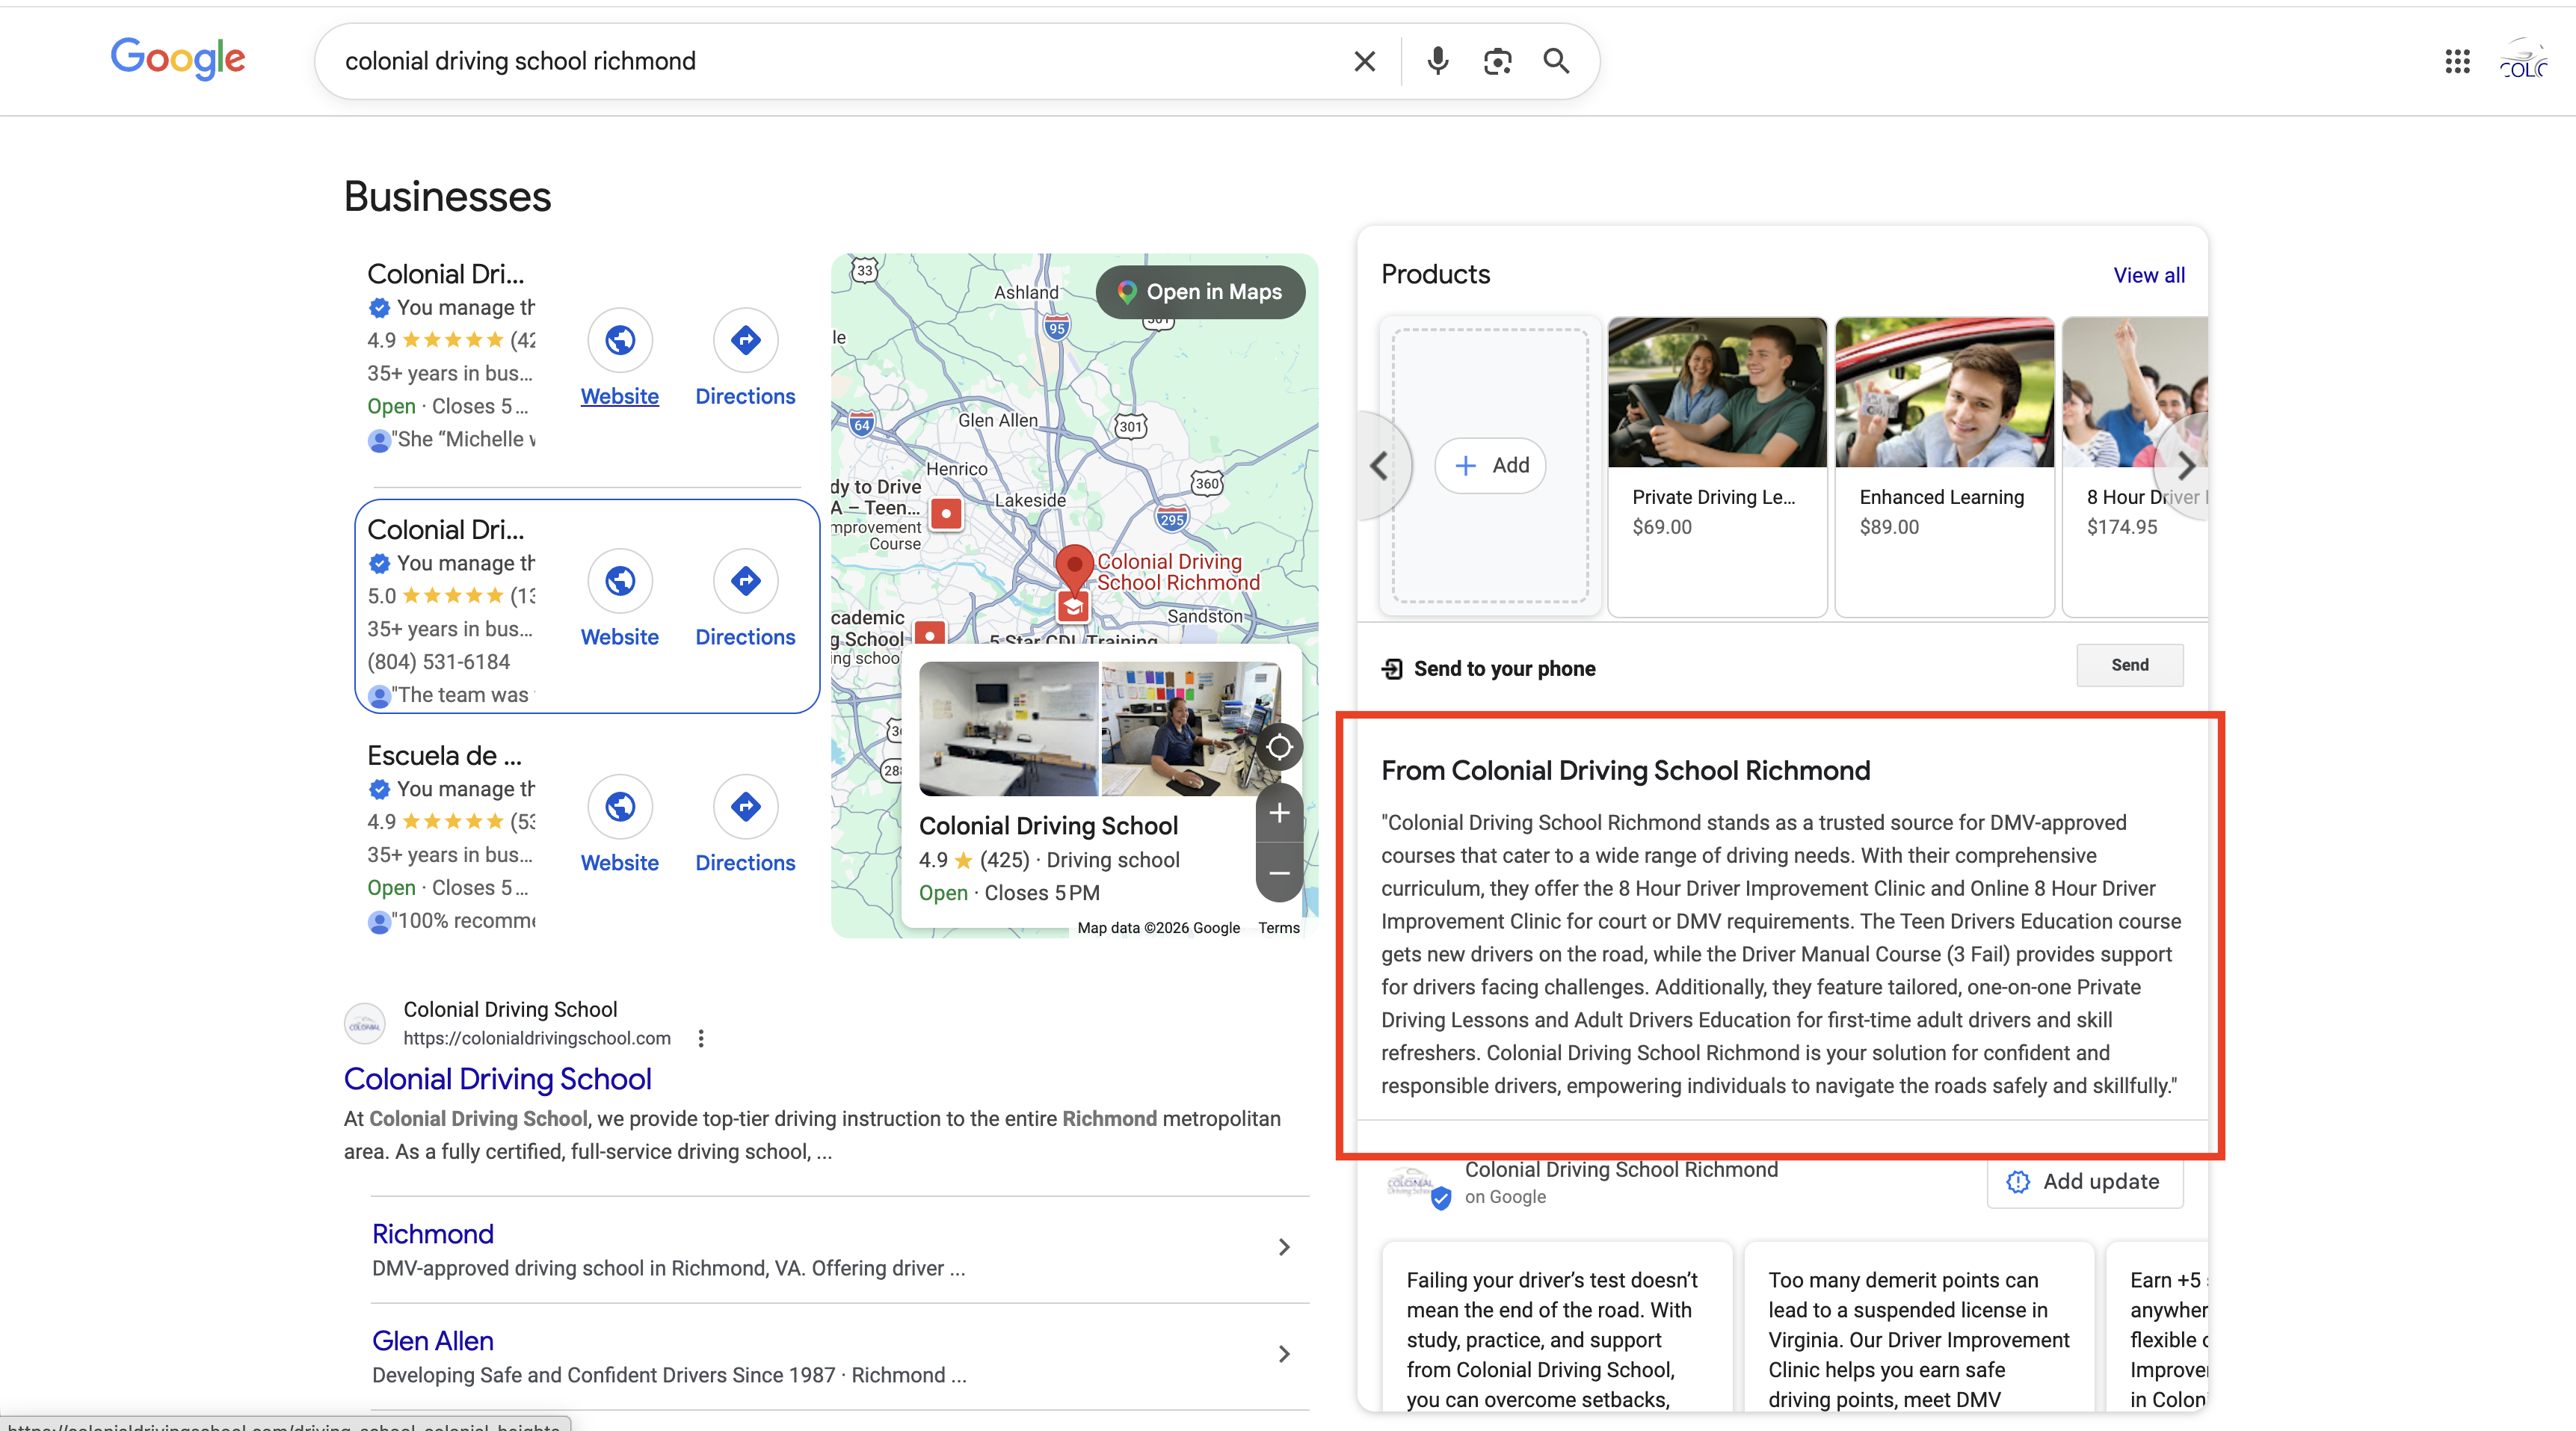Zoom in on the map
The width and height of the screenshot is (2576, 1431).
[1279, 813]
